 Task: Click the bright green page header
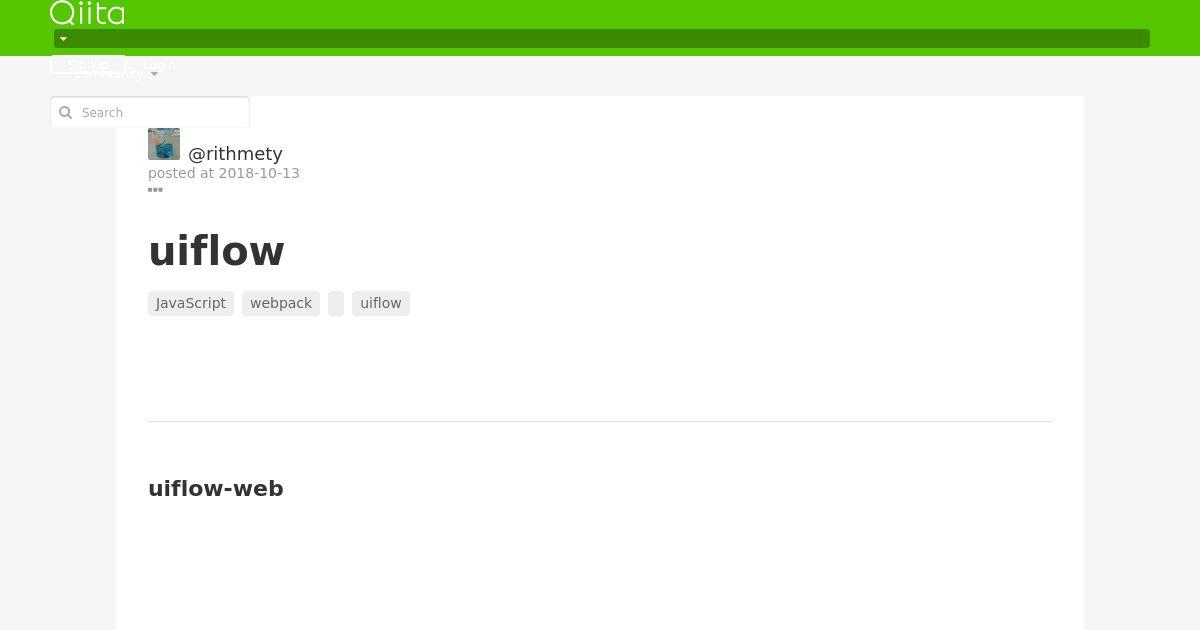600,28
